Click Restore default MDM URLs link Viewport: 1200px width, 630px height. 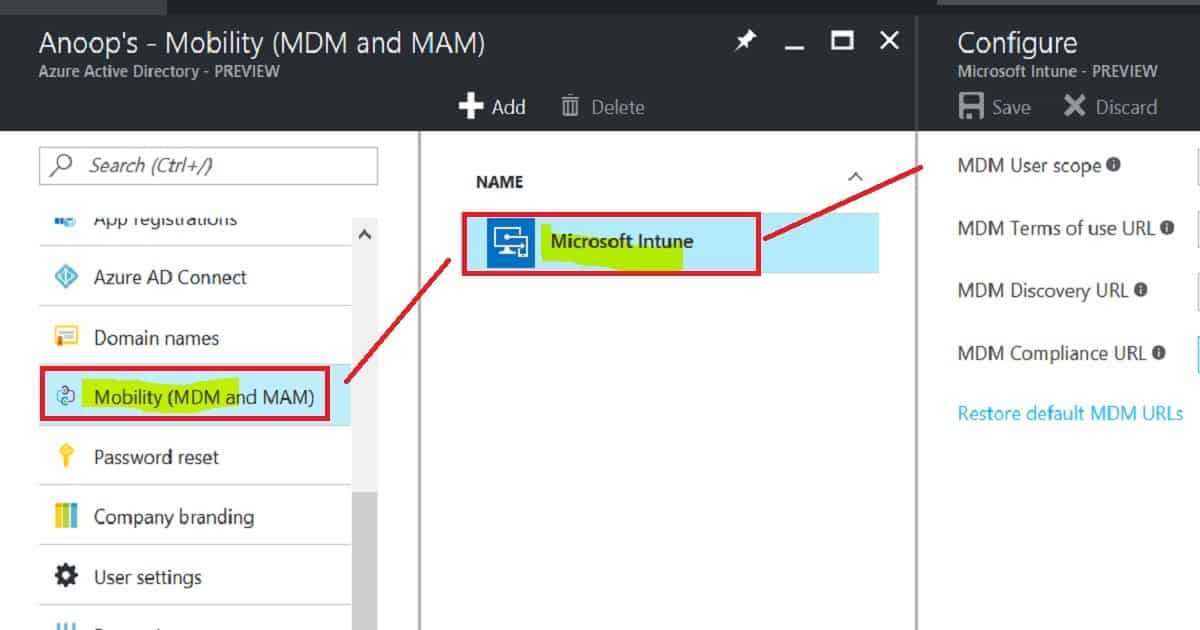pyautogui.click(x=1070, y=413)
